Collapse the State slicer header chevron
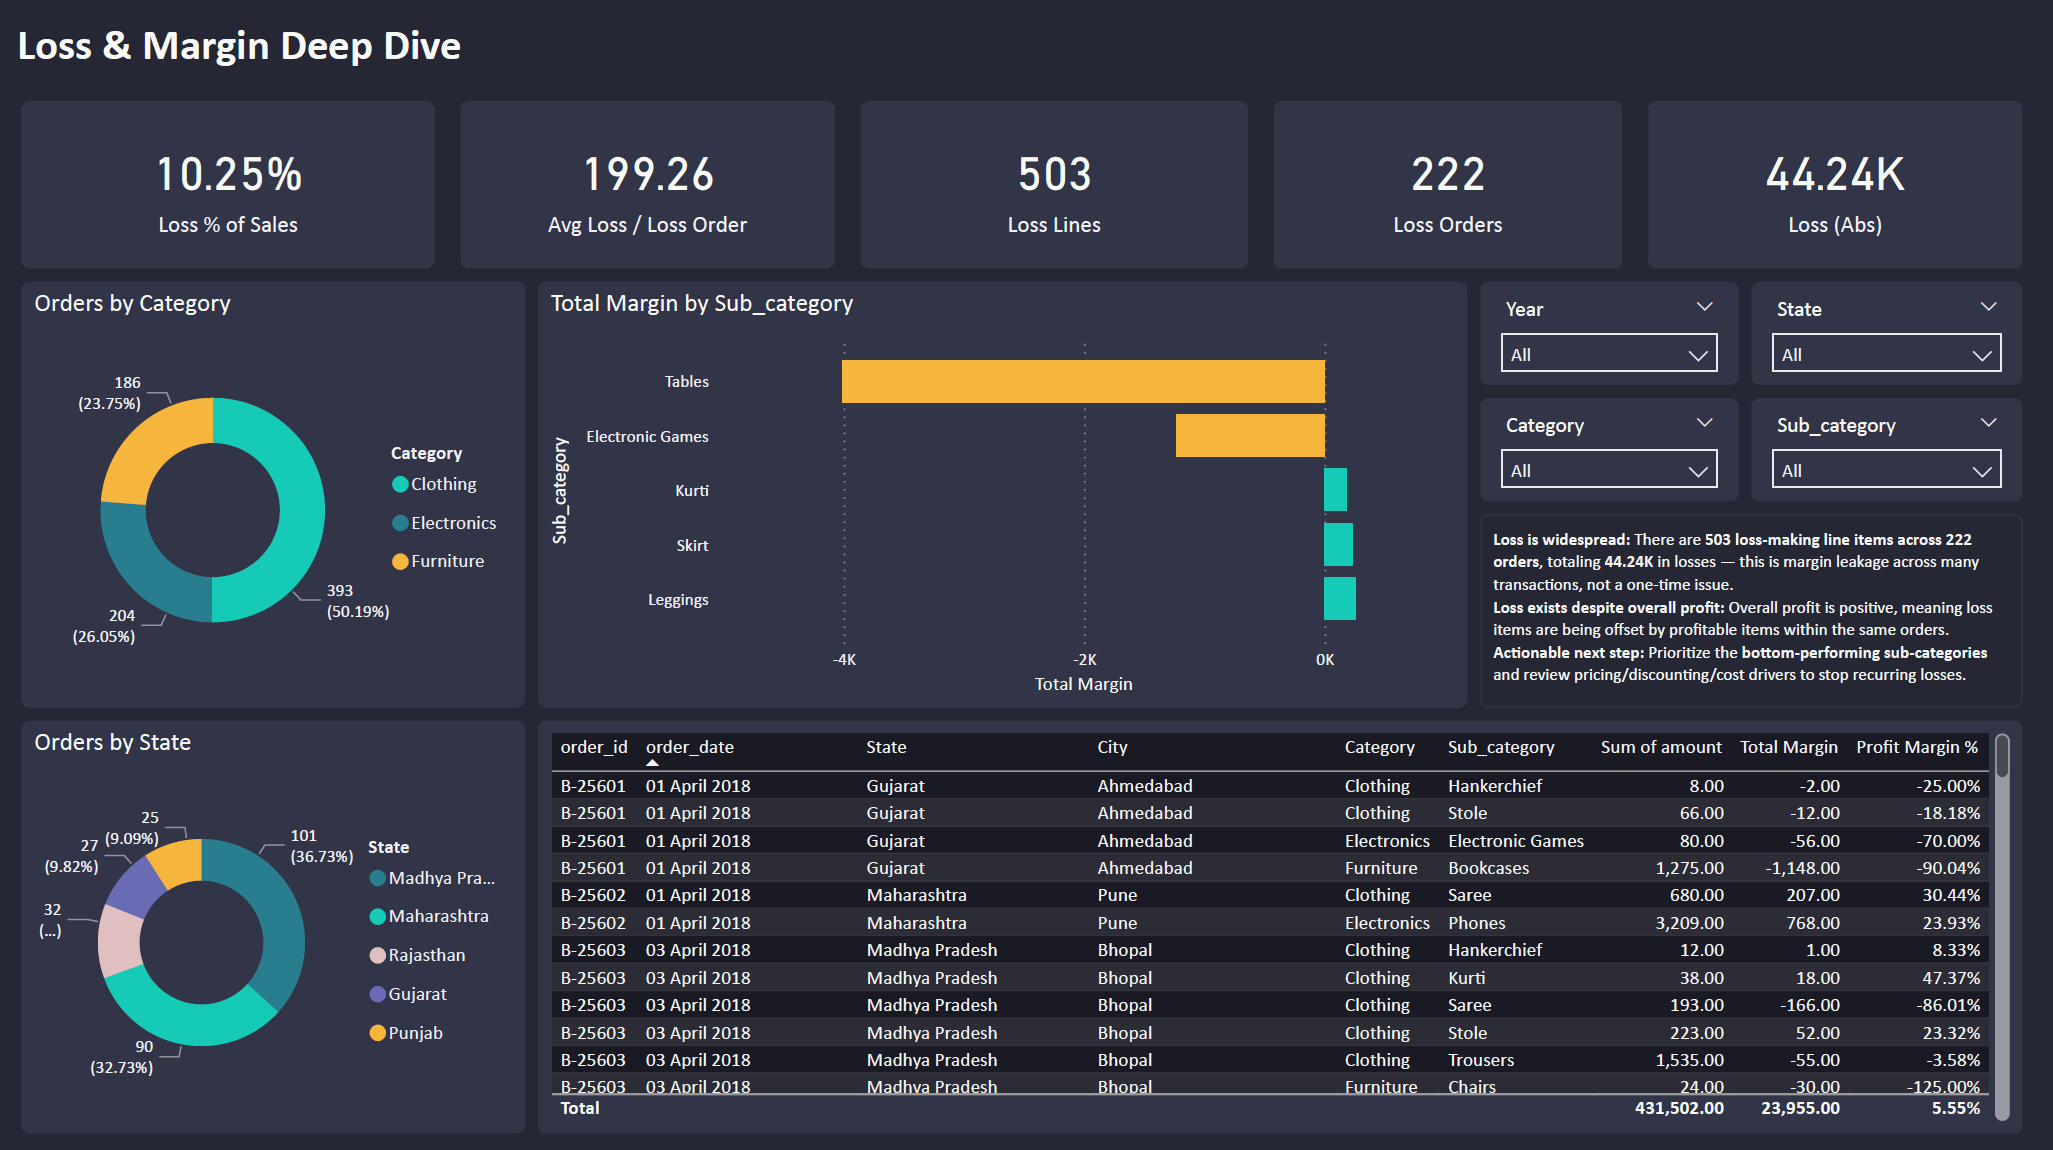 click(1988, 307)
